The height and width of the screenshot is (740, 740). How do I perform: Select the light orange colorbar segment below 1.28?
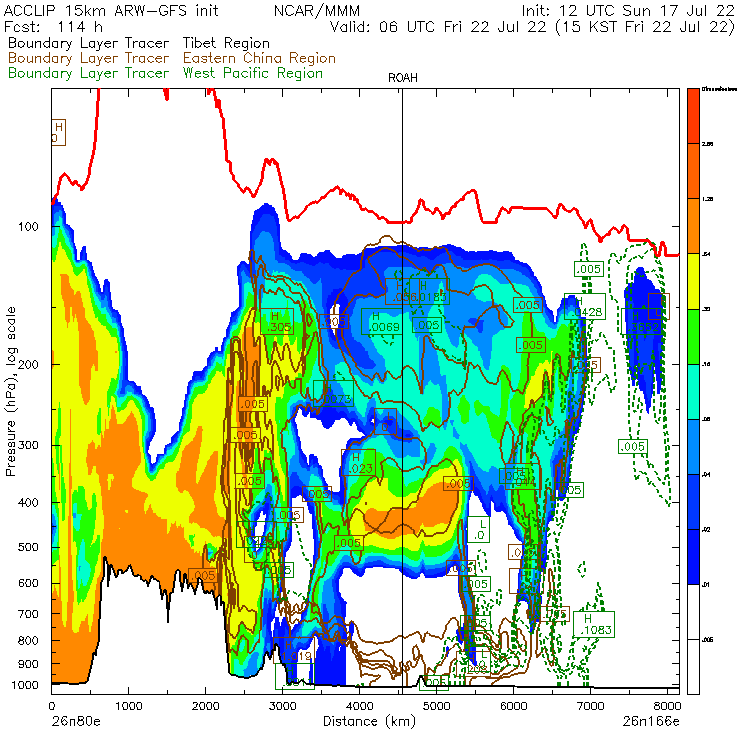pyautogui.click(x=693, y=226)
